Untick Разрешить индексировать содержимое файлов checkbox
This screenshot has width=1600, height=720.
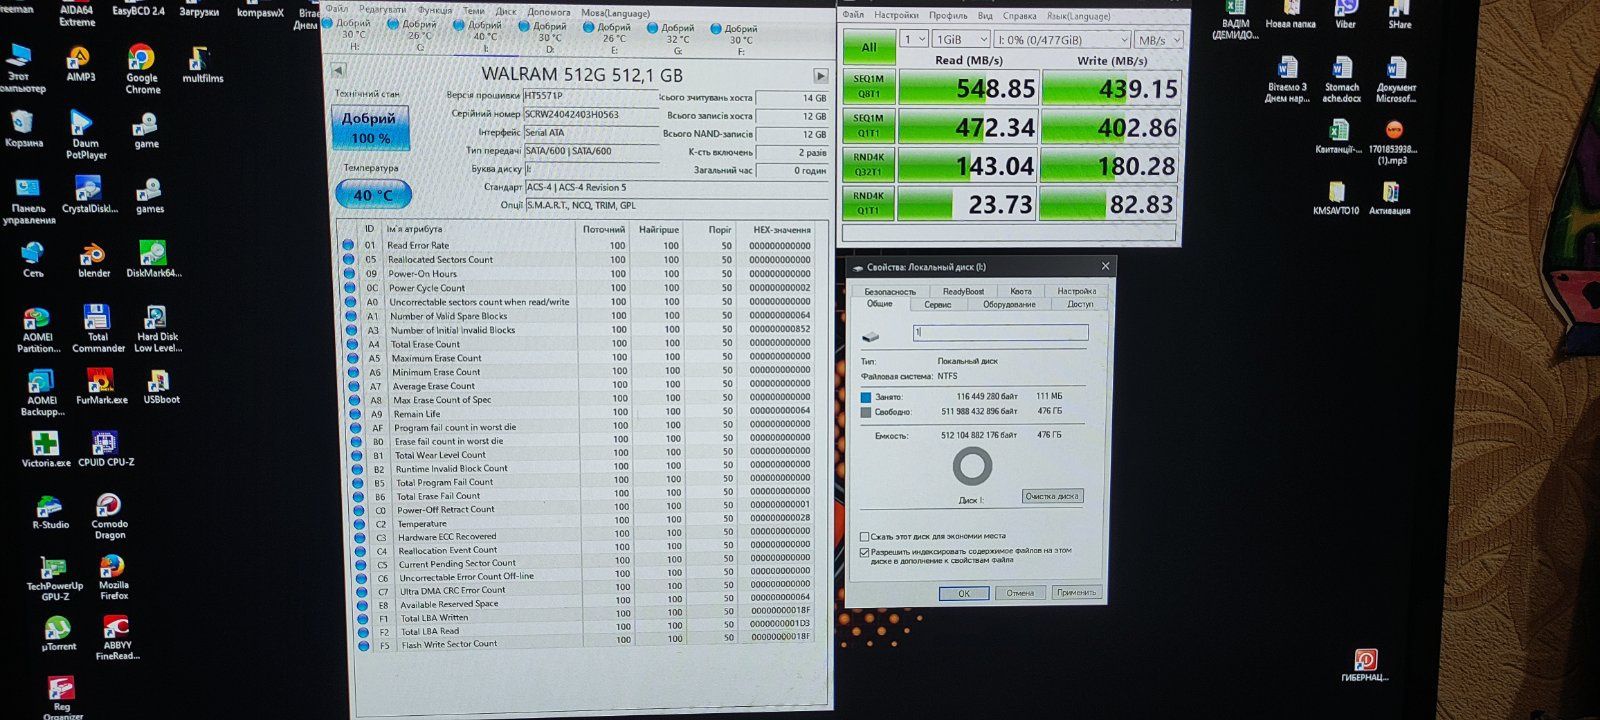point(865,551)
